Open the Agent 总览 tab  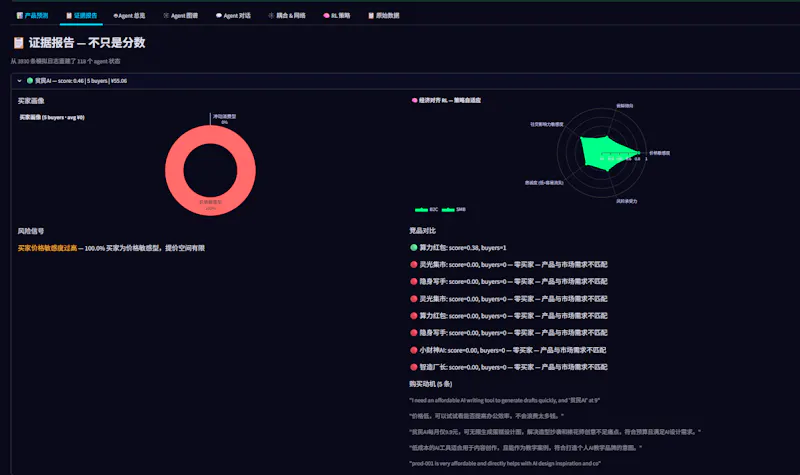click(129, 16)
